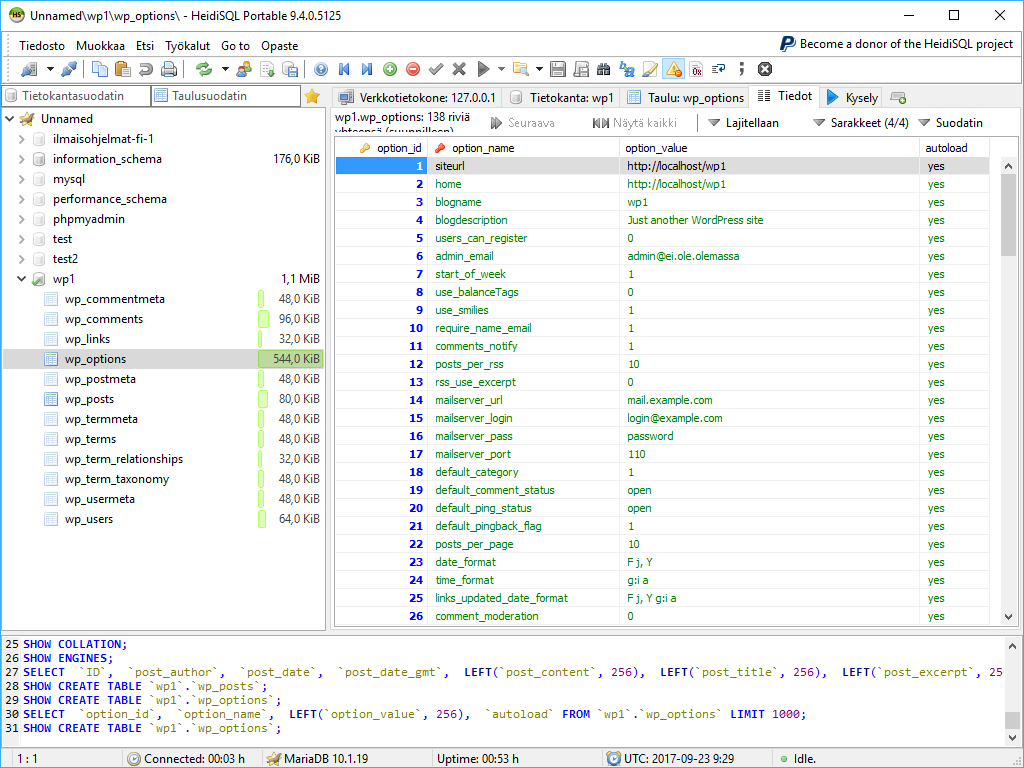The width and height of the screenshot is (1024, 768).
Task: Click Become a donor of HeidiSQL link
Action: tap(897, 44)
